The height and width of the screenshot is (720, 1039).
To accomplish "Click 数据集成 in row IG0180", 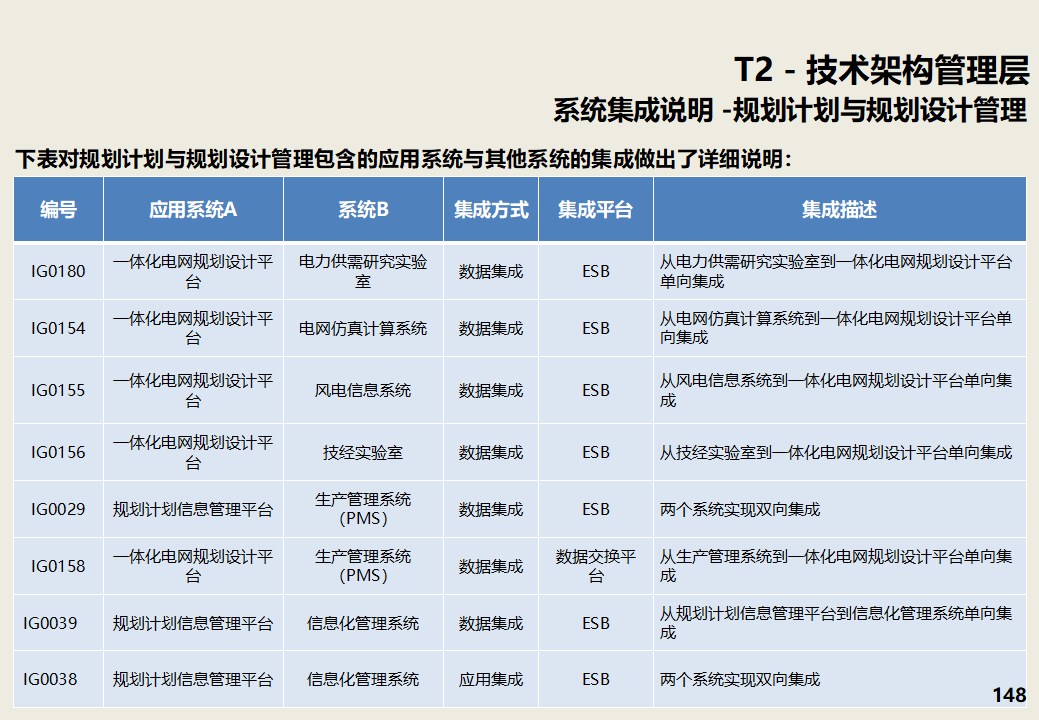I will (x=491, y=271).
